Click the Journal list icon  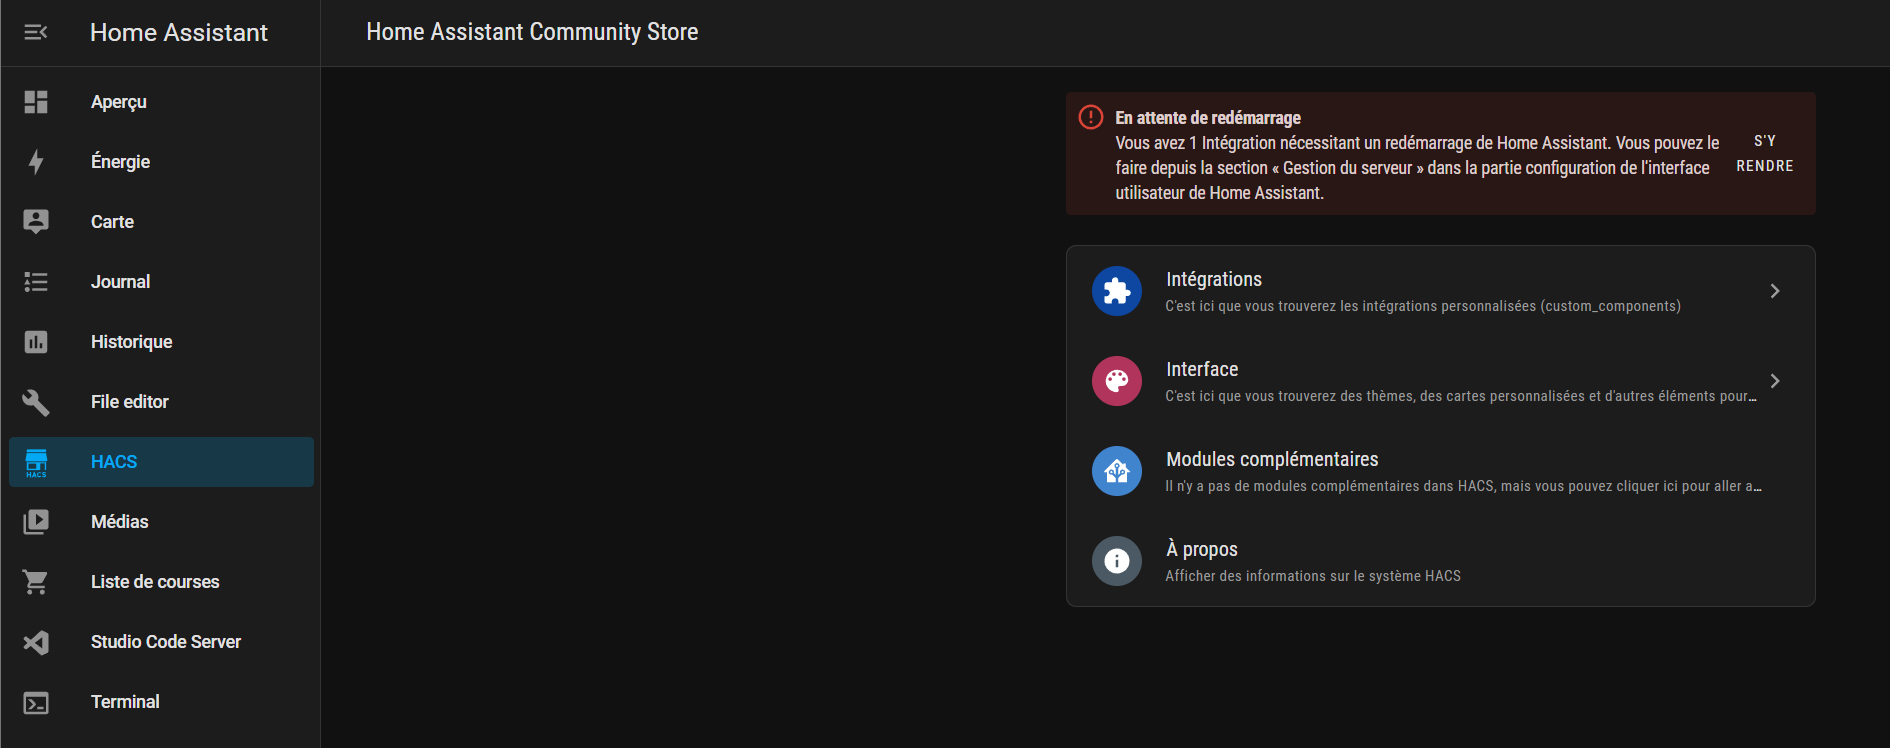[x=36, y=282]
